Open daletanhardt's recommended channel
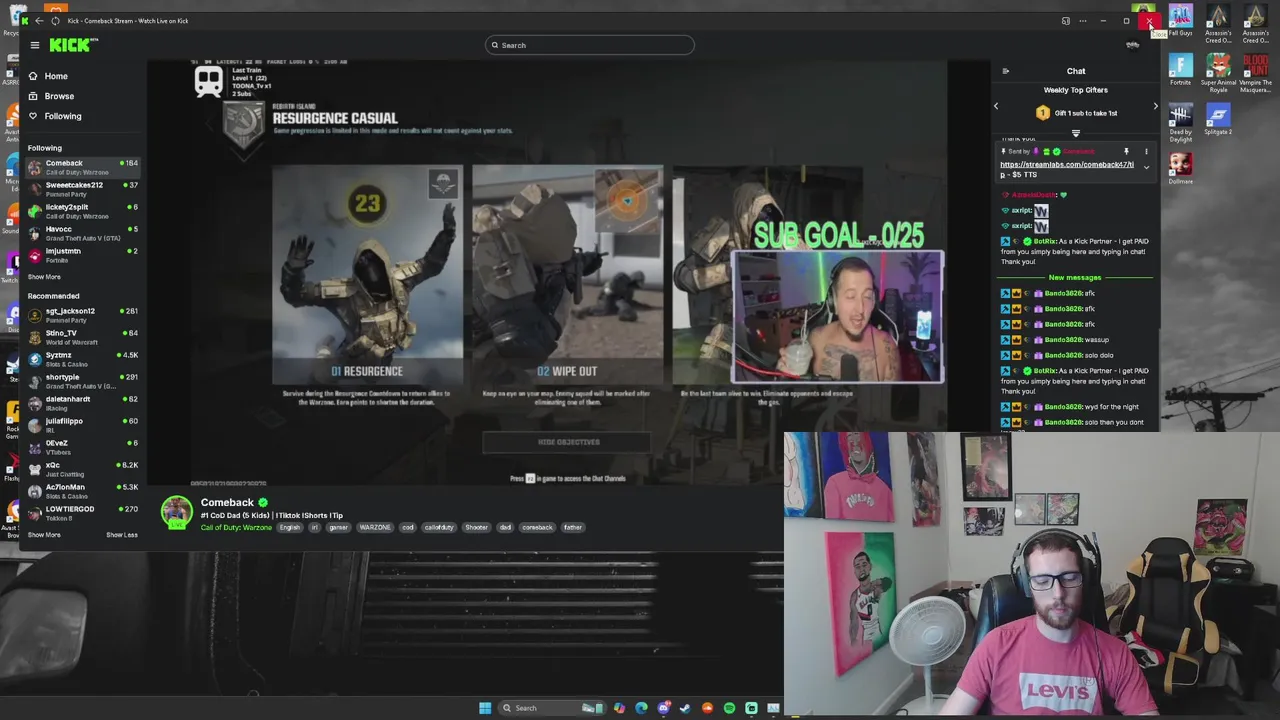1280x720 pixels. pyautogui.click(x=83, y=403)
